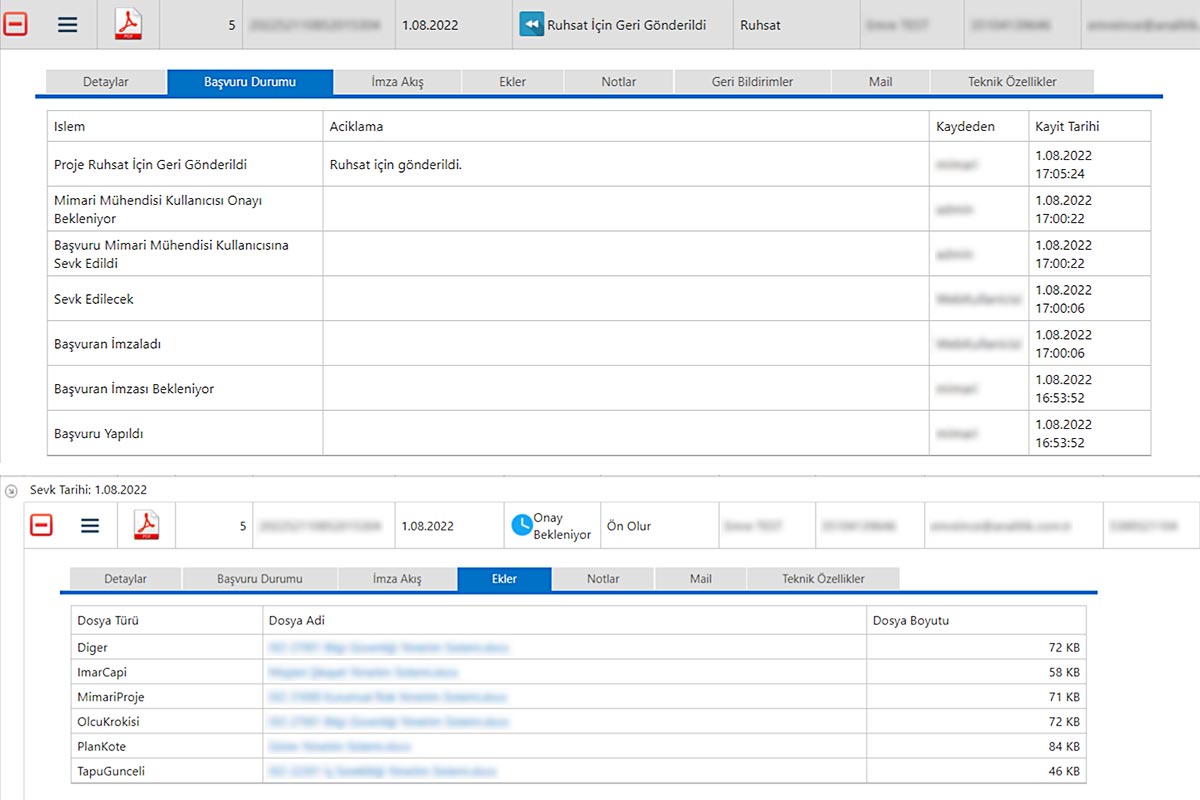Open the lower Notlar tab
1200x800 pixels.
(x=603, y=579)
